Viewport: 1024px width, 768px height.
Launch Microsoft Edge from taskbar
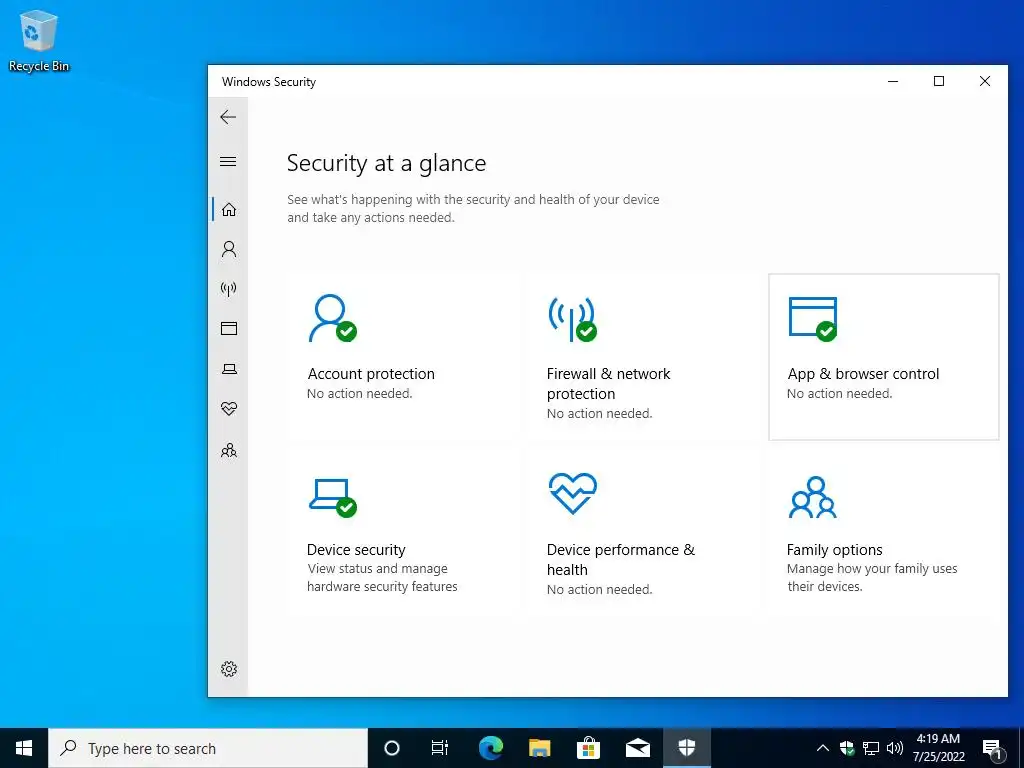coord(490,748)
